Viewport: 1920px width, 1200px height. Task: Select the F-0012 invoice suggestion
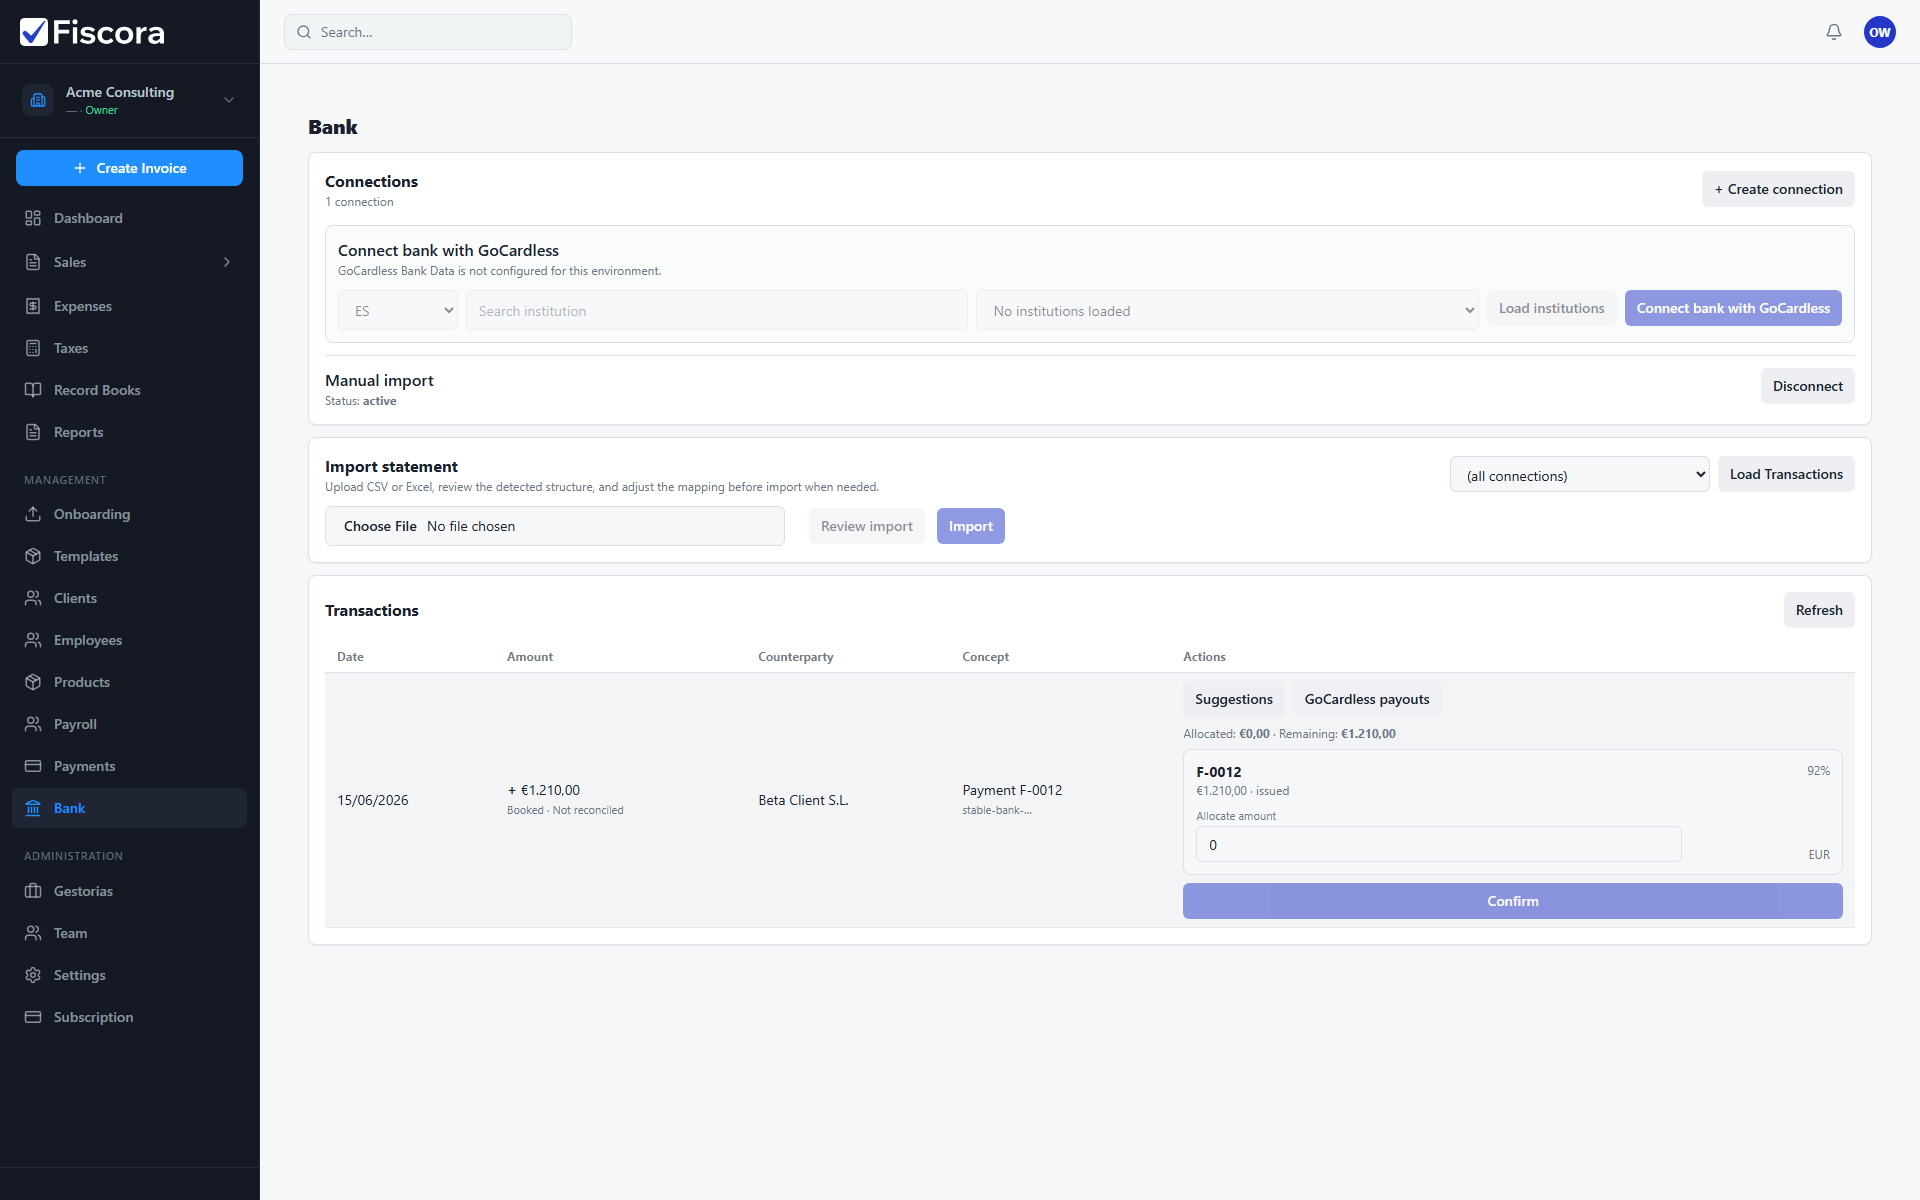1512,811
